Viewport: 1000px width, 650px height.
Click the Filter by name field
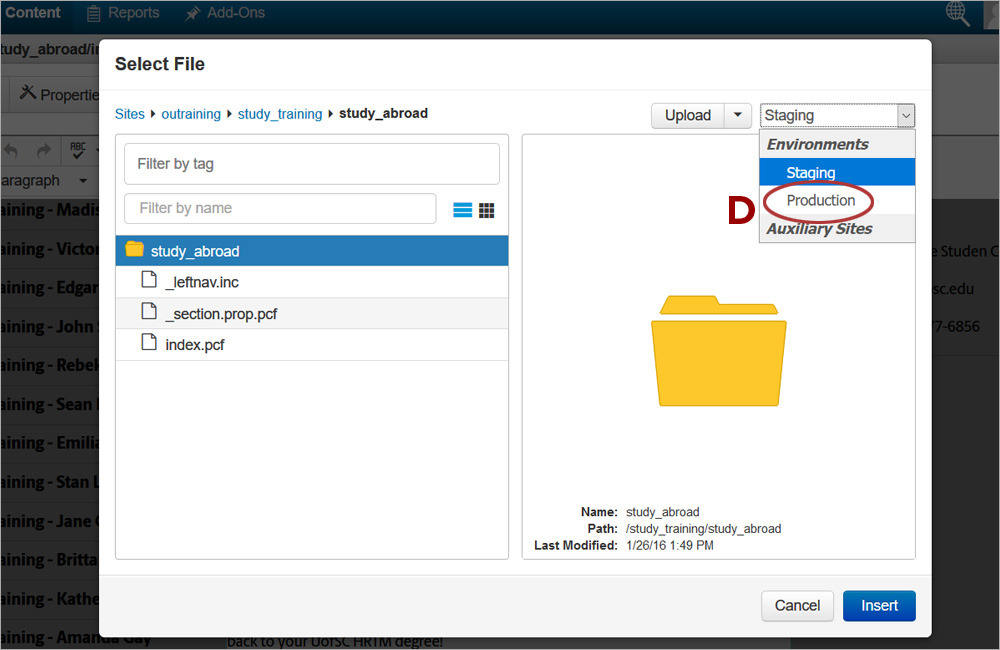pos(280,209)
